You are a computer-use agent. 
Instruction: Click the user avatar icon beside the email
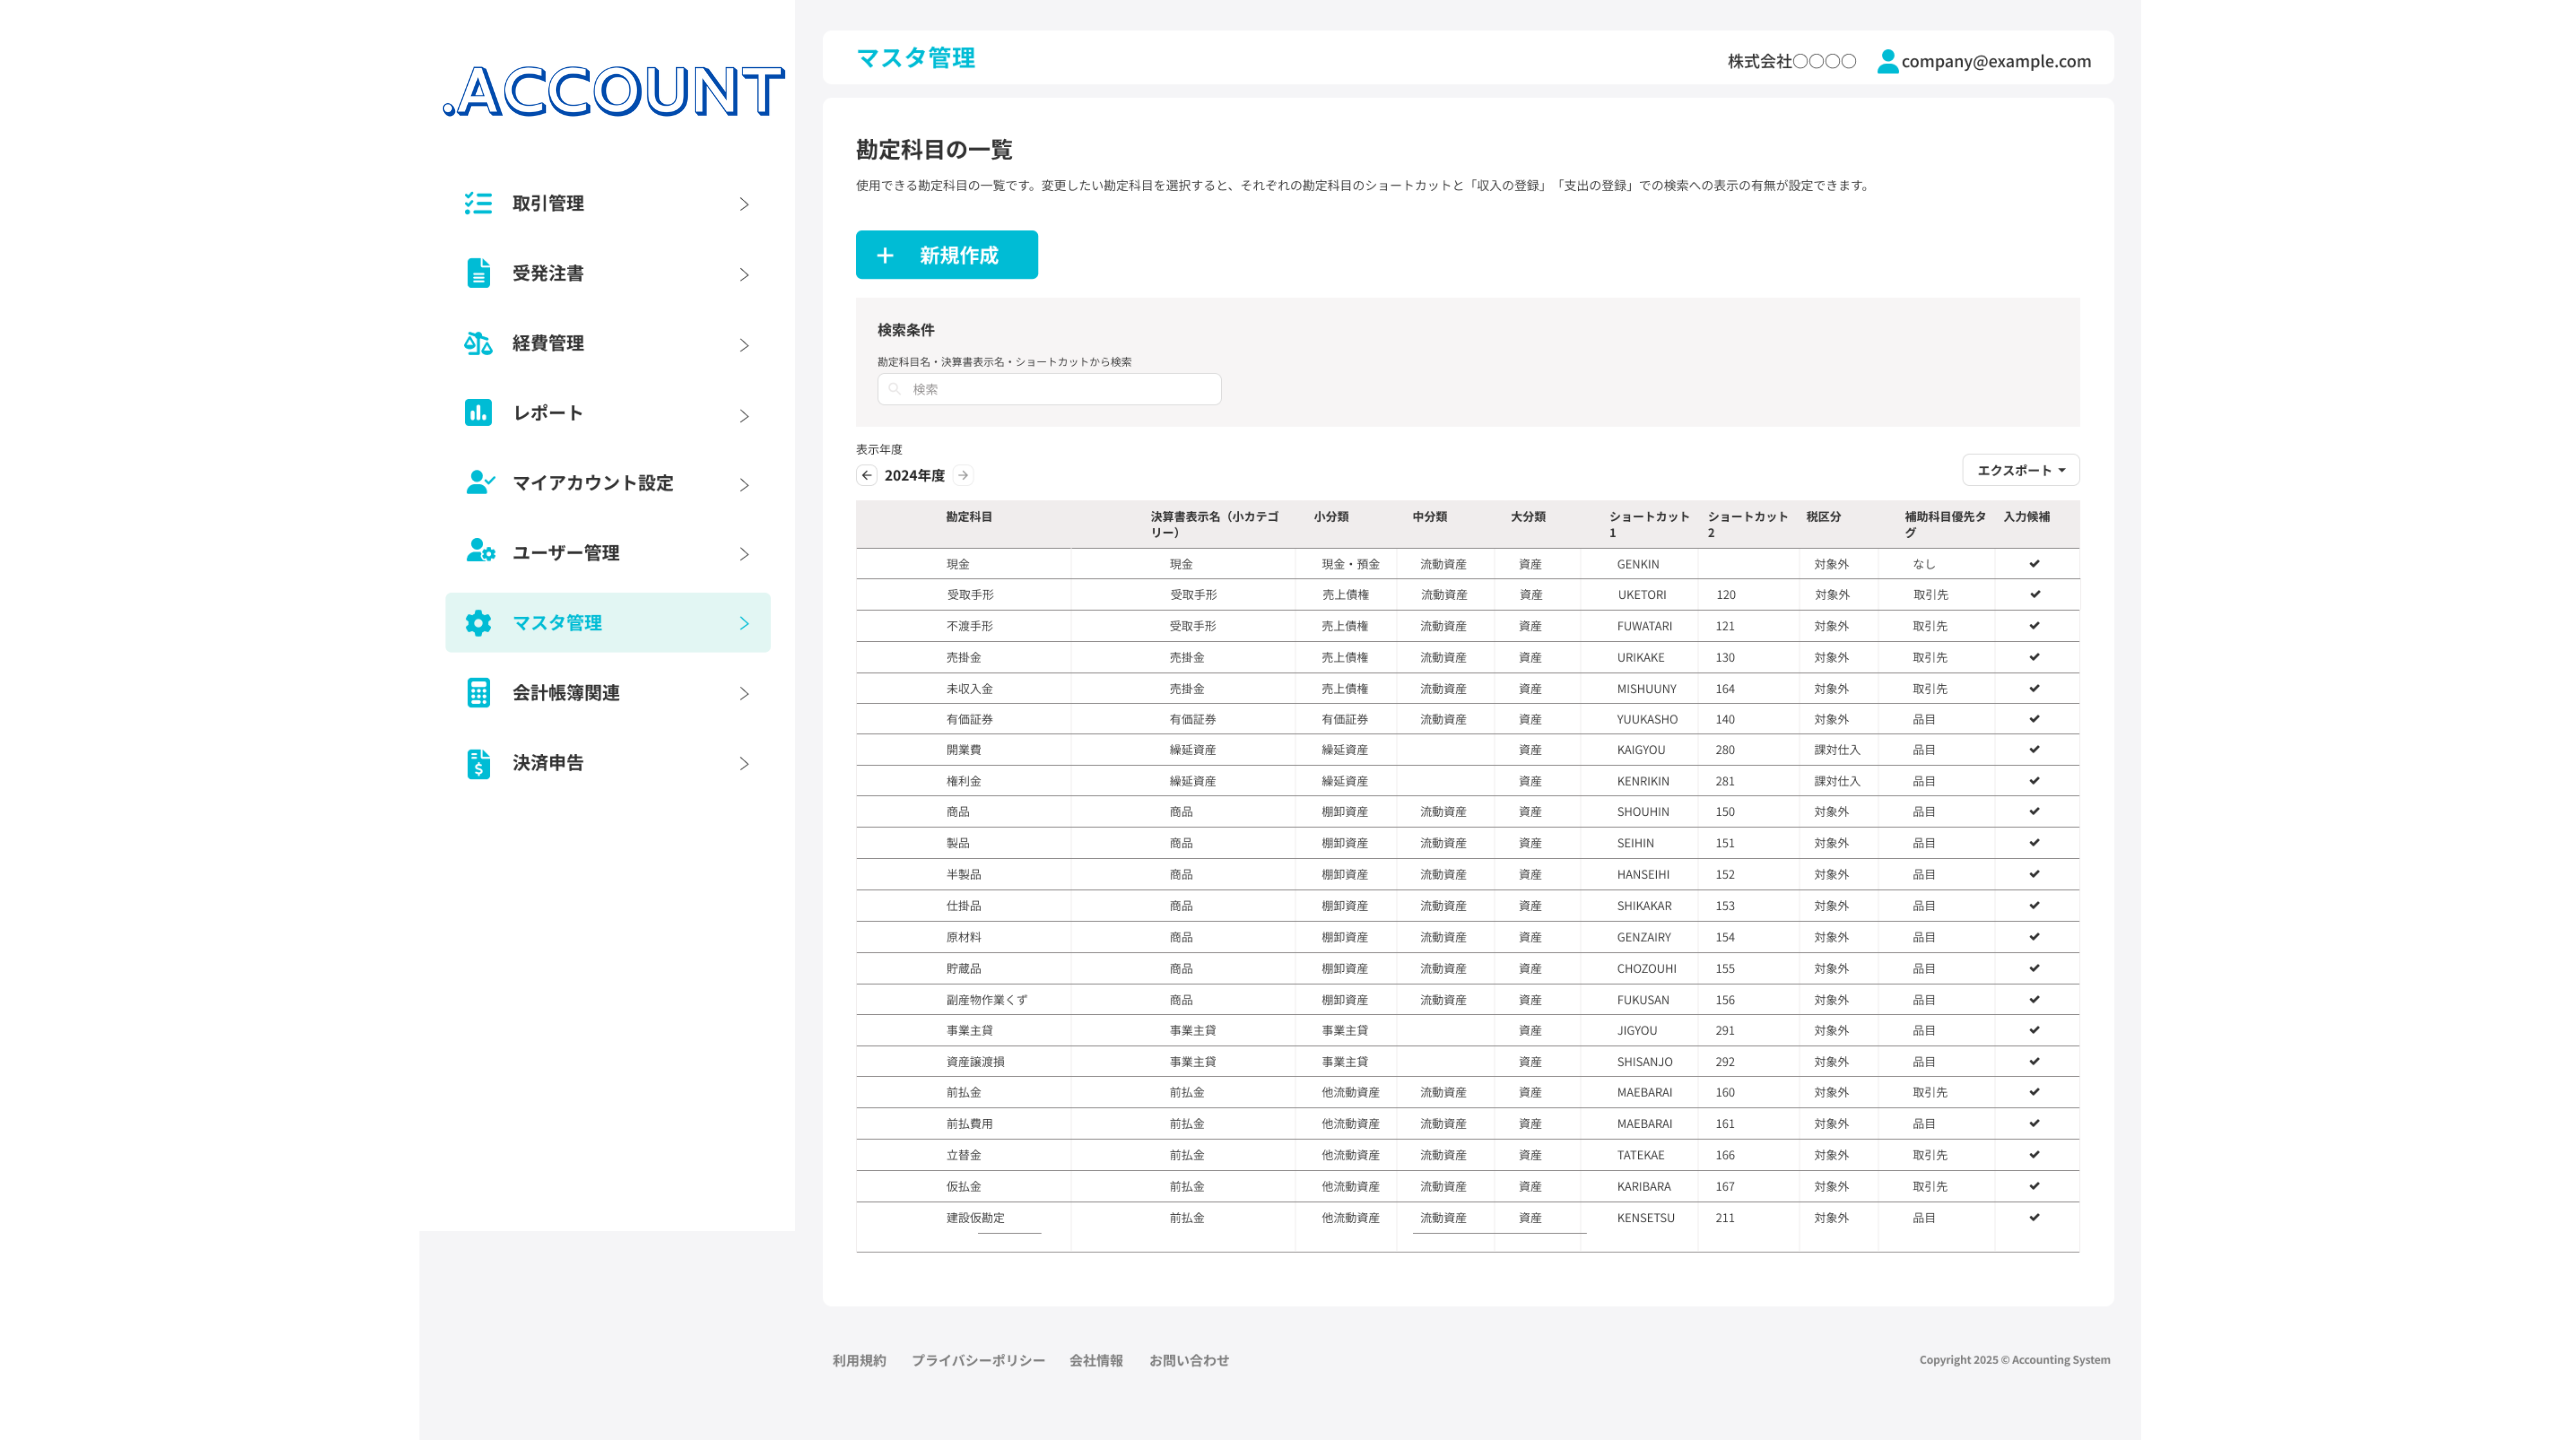[x=1887, y=61]
